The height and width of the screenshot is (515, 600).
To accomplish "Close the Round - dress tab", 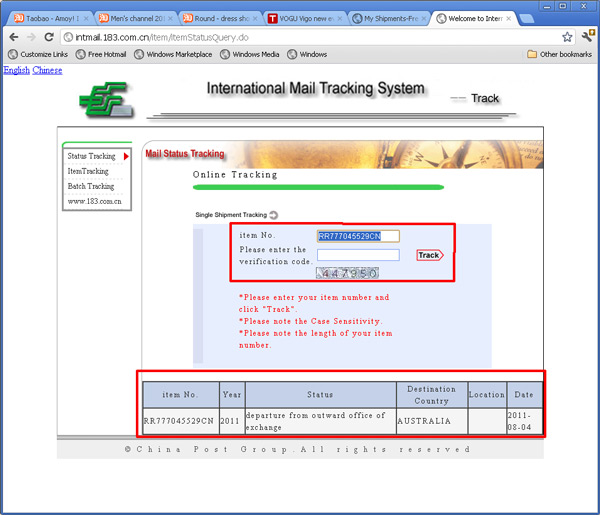I will [x=255, y=18].
